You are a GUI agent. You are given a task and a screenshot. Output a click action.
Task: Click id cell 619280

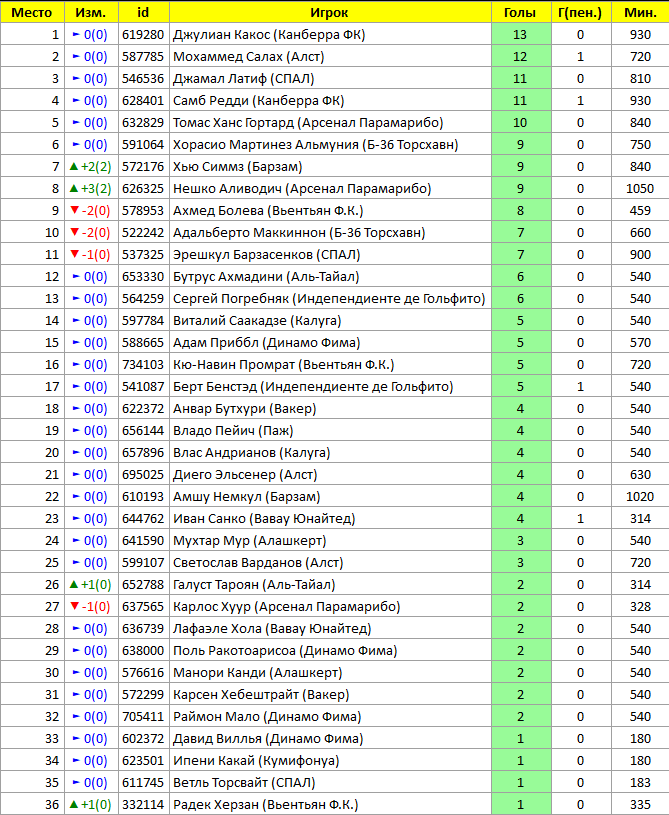(143, 35)
